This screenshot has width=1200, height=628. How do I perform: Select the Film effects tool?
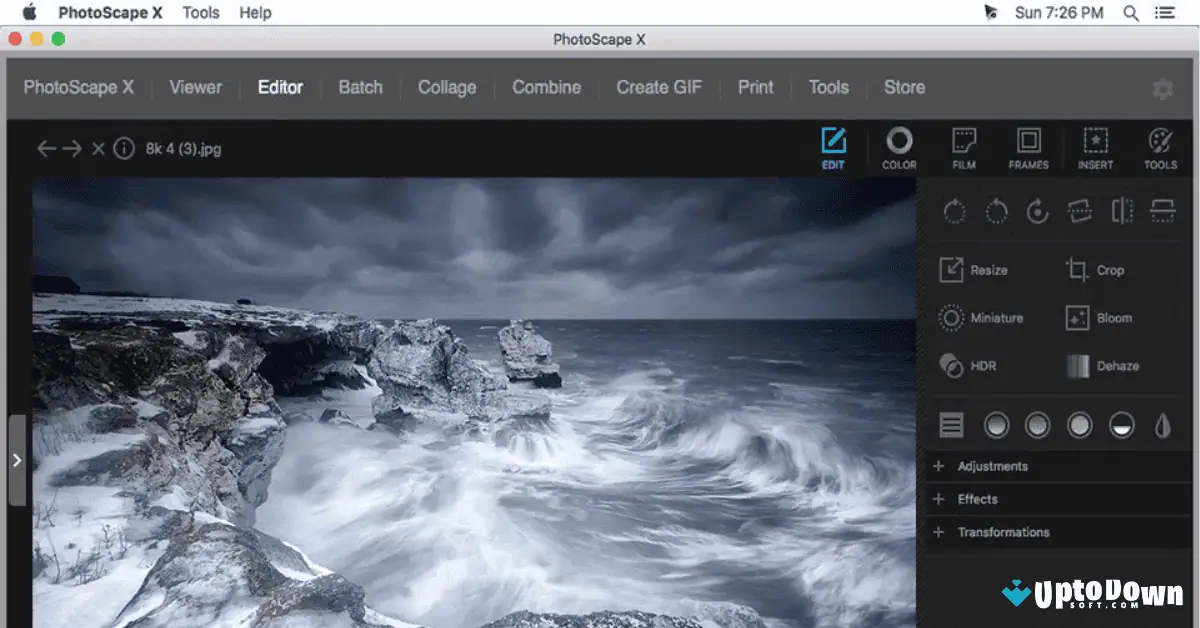click(963, 148)
